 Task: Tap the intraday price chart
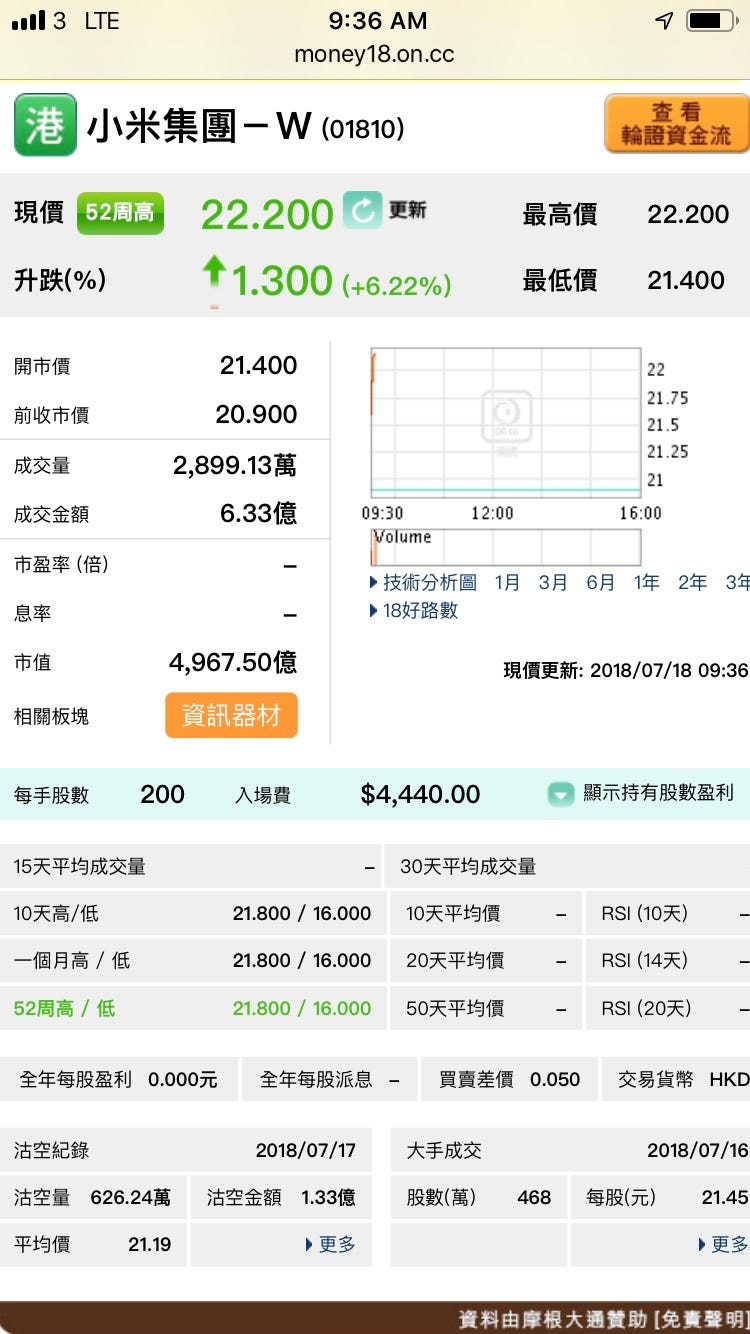point(506,422)
